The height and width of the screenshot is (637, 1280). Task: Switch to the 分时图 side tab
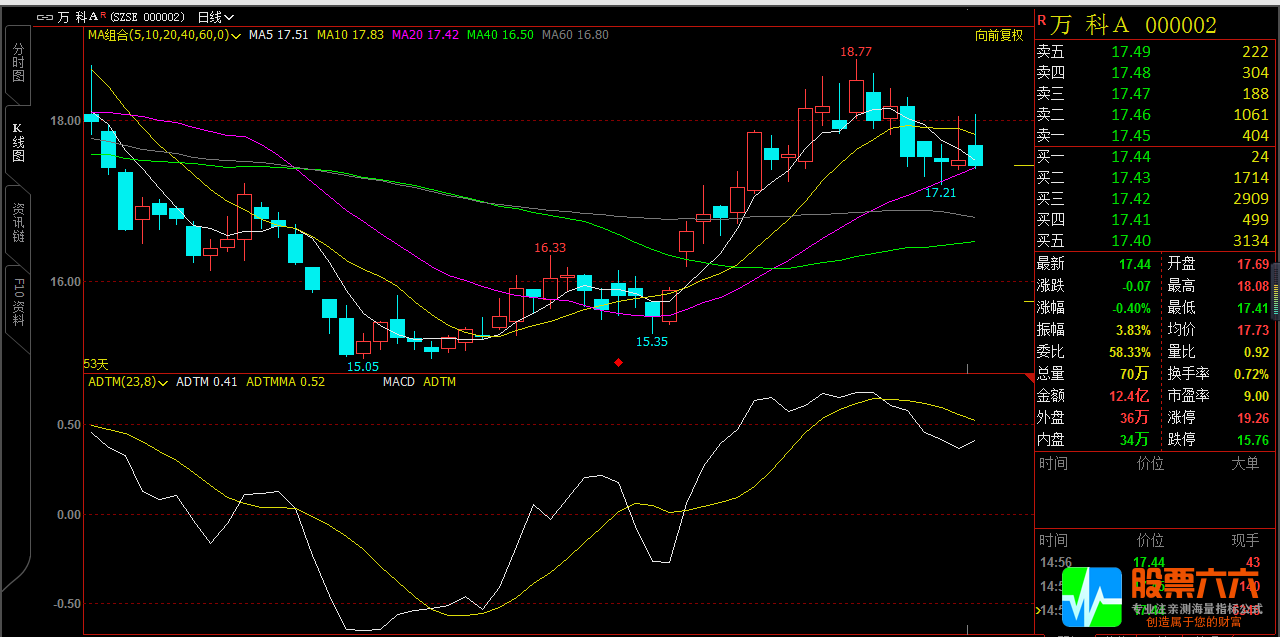click(x=18, y=63)
